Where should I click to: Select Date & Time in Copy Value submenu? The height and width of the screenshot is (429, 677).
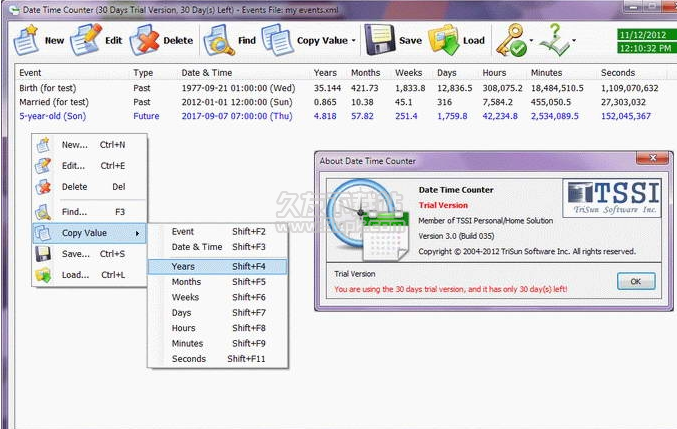pyautogui.click(x=218, y=247)
